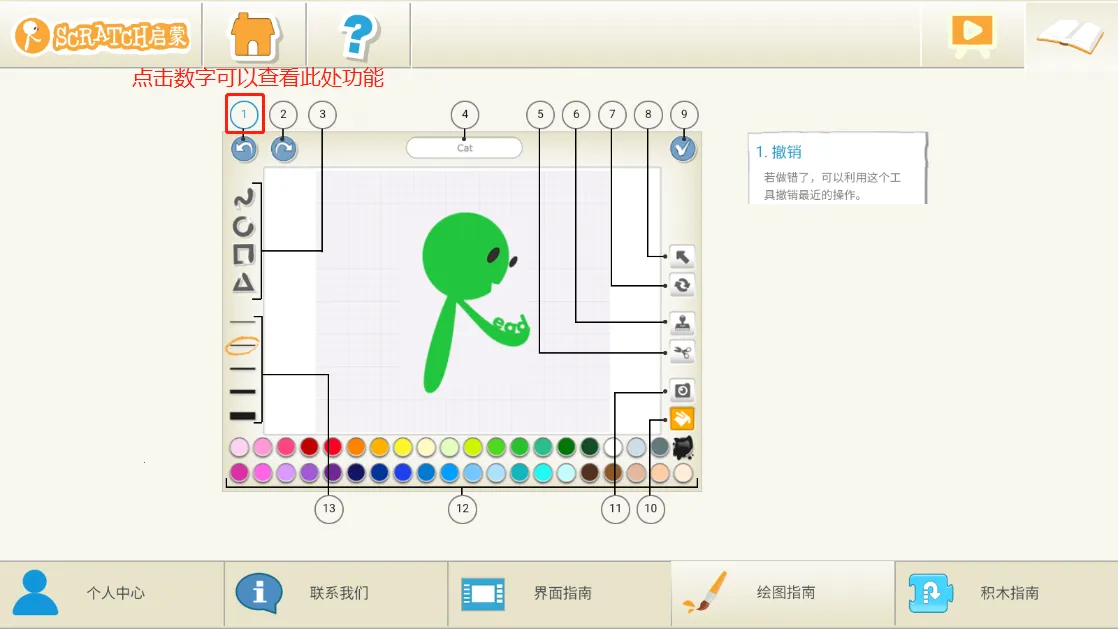Open help via the question mark icon

pyautogui.click(x=357, y=36)
